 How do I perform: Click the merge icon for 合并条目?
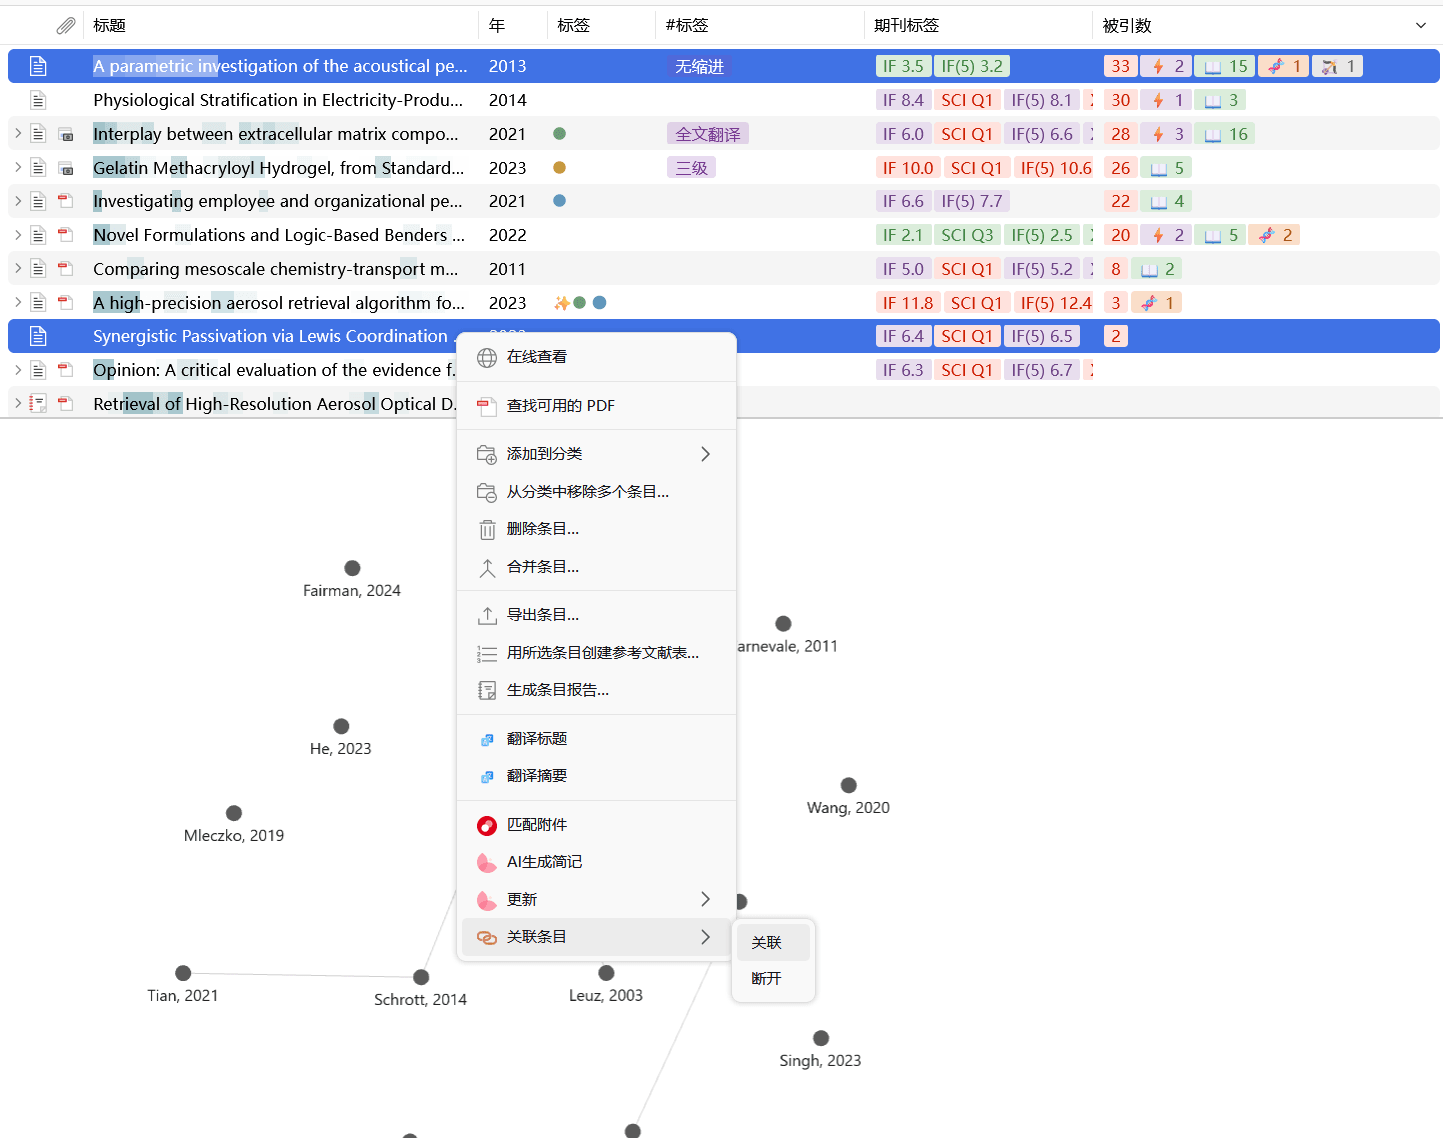[x=487, y=568]
